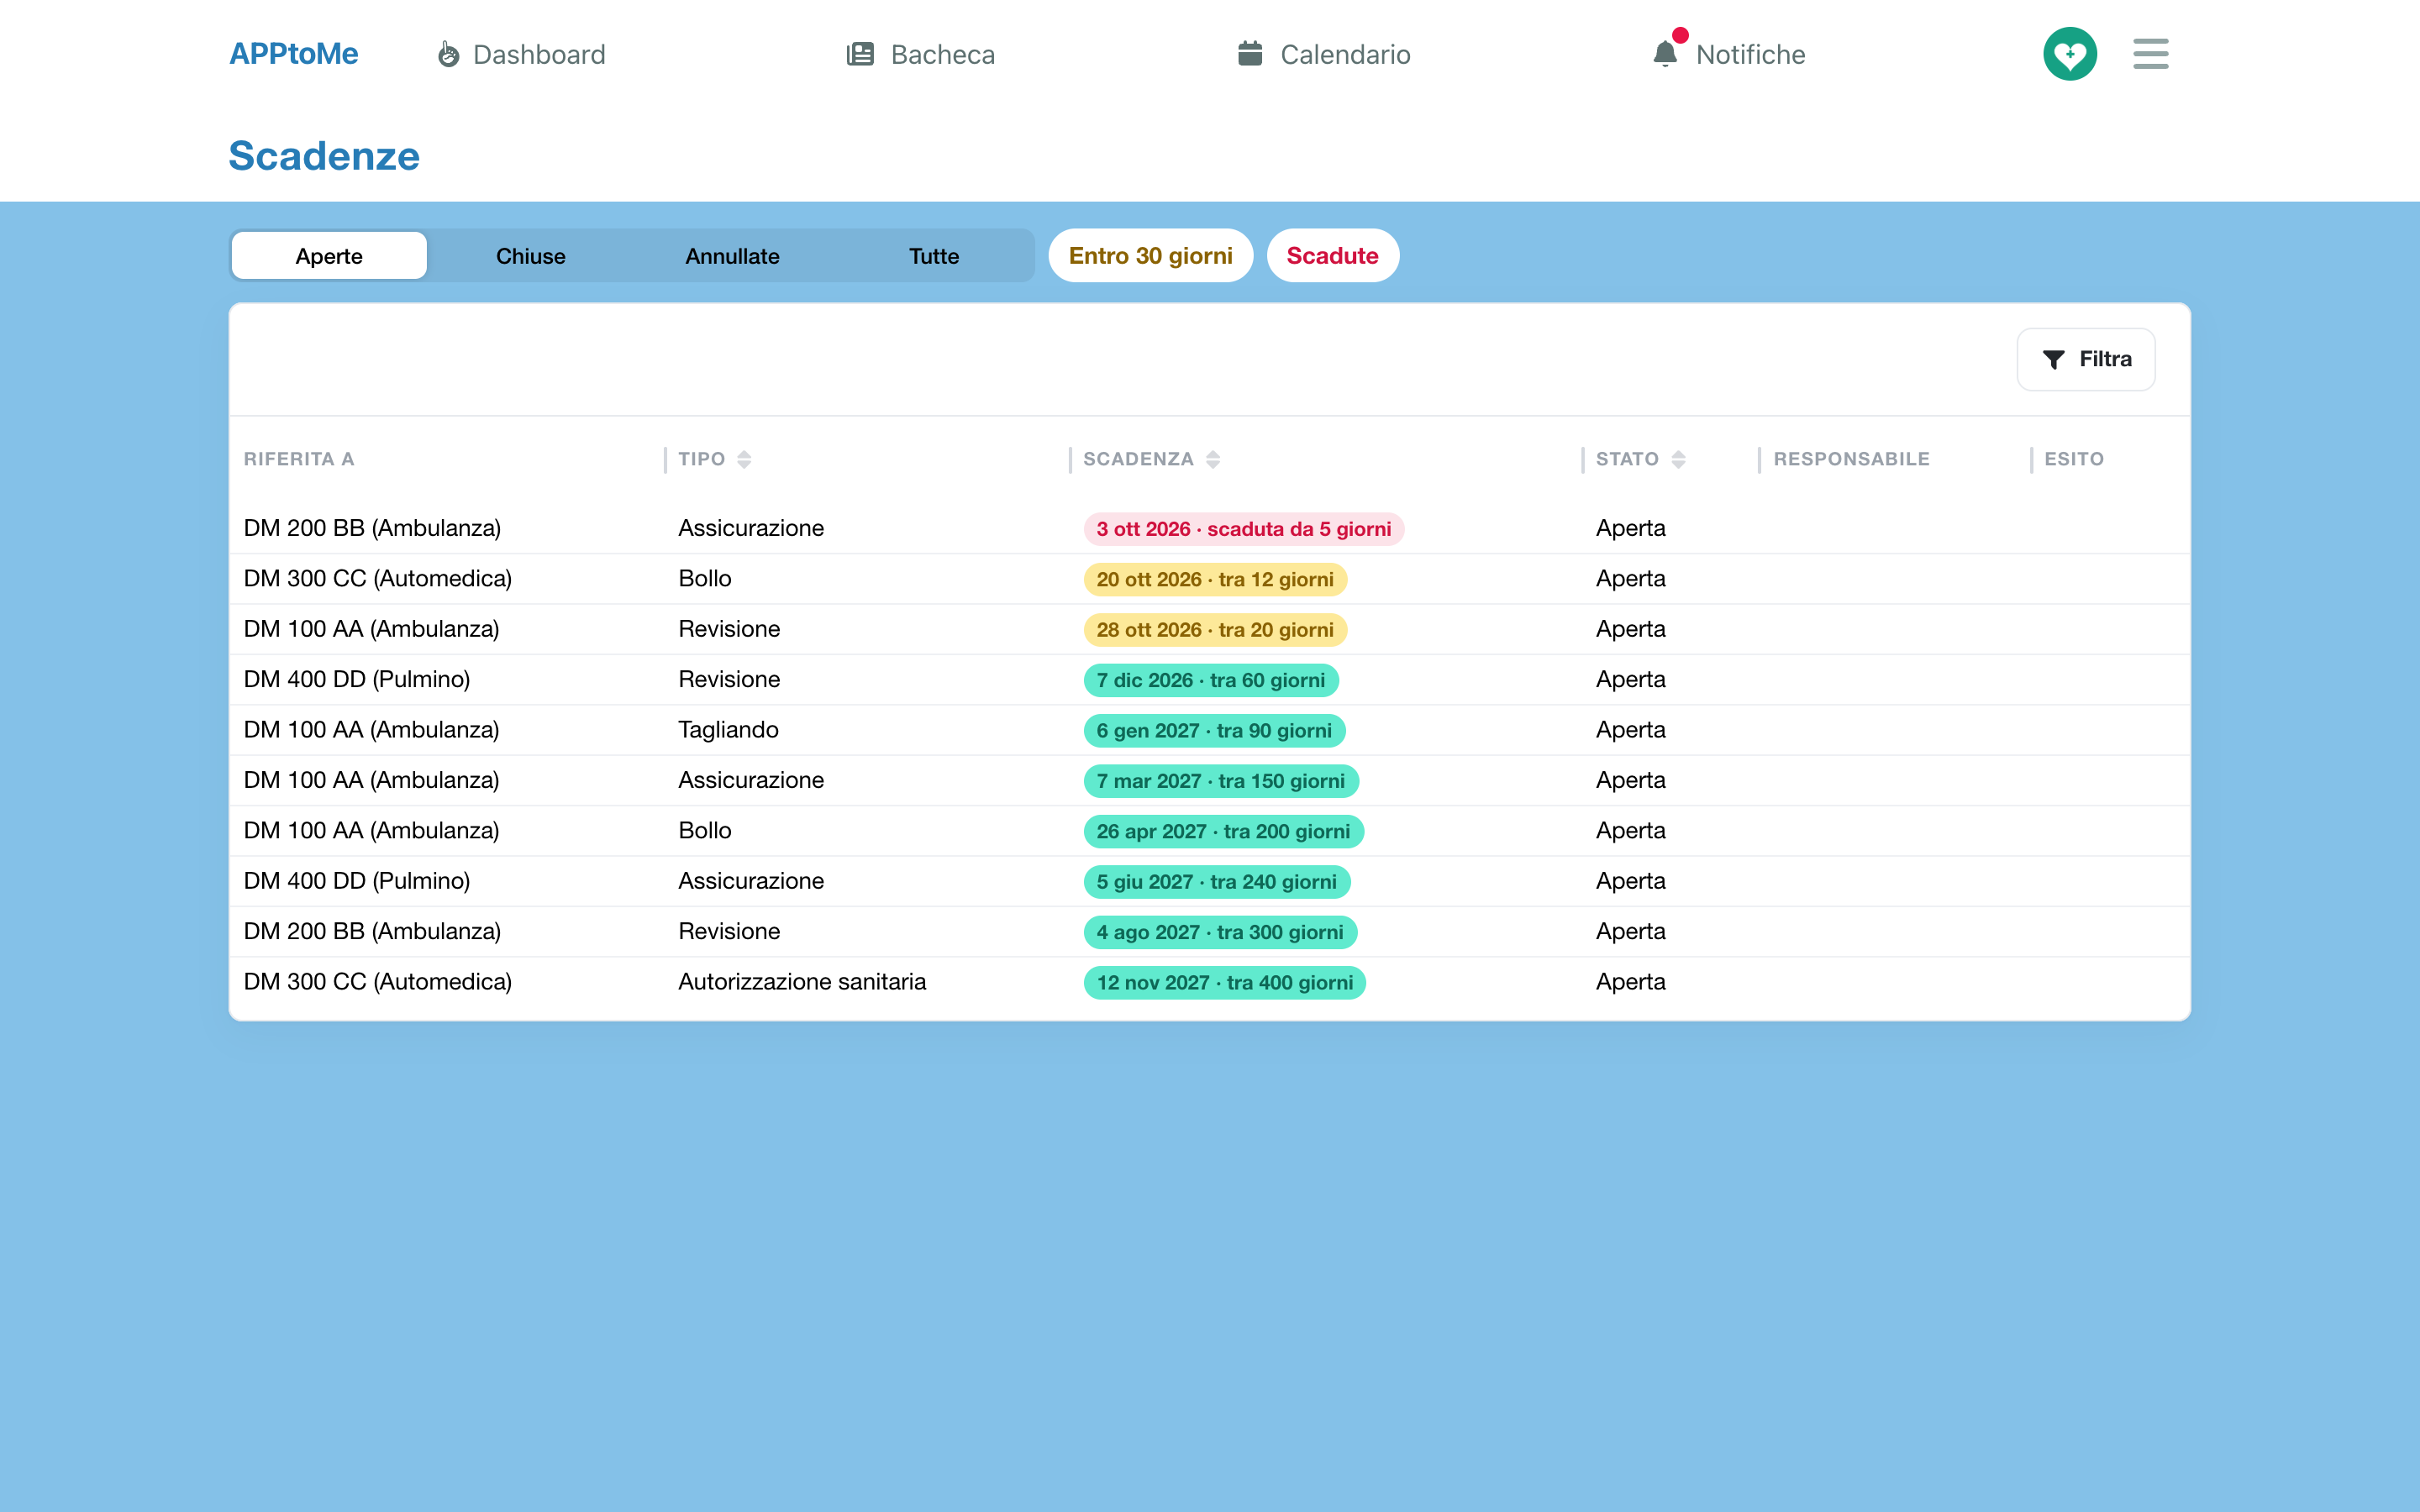Viewport: 2420px width, 1512px height.
Task: Click the APPtoMe logo link
Action: [294, 54]
